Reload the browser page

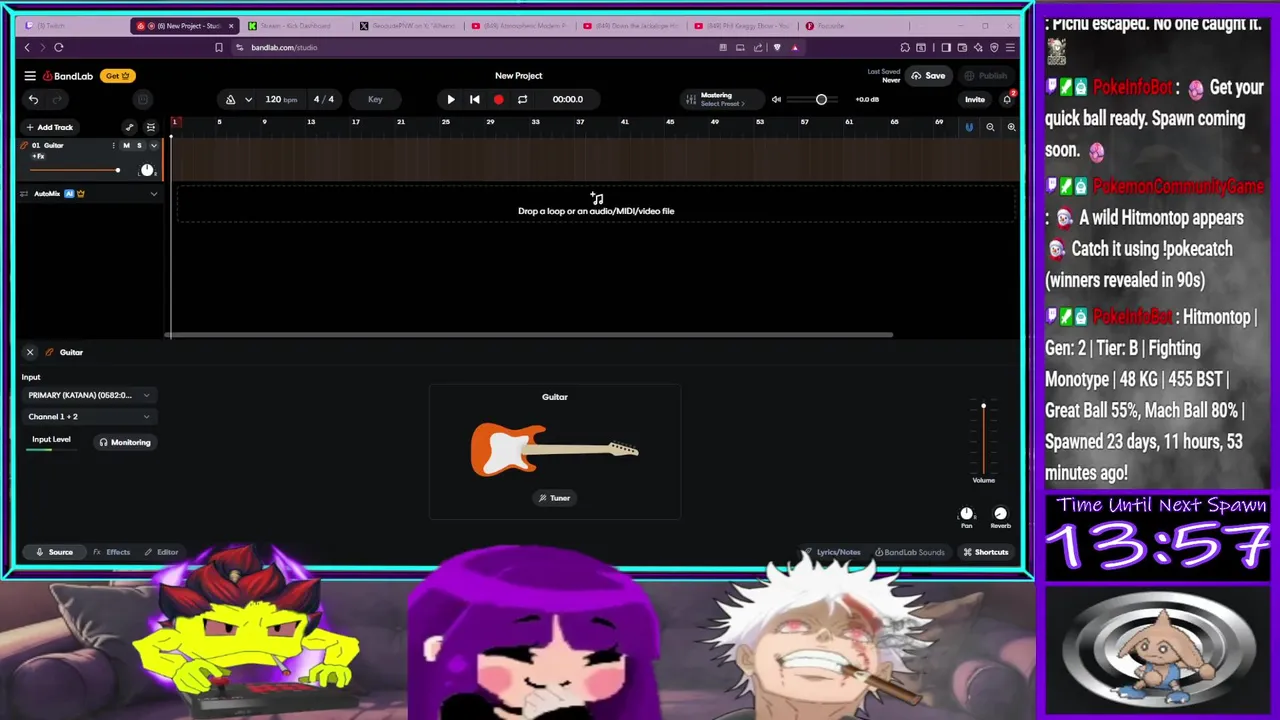click(59, 47)
